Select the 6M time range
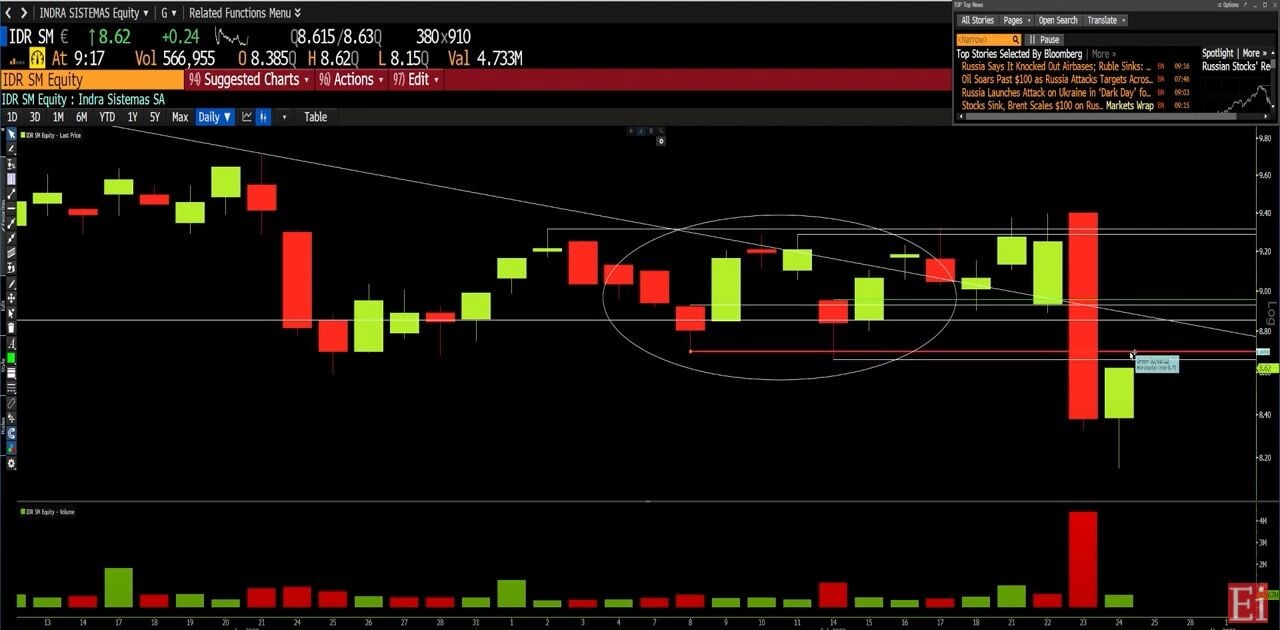The height and width of the screenshot is (630, 1280). click(x=81, y=117)
